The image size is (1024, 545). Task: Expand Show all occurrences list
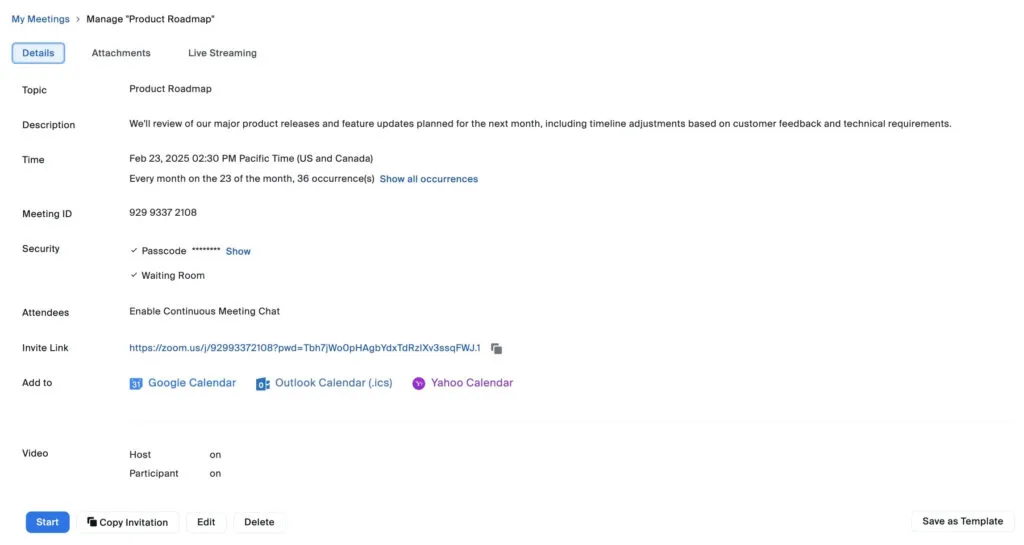[428, 179]
